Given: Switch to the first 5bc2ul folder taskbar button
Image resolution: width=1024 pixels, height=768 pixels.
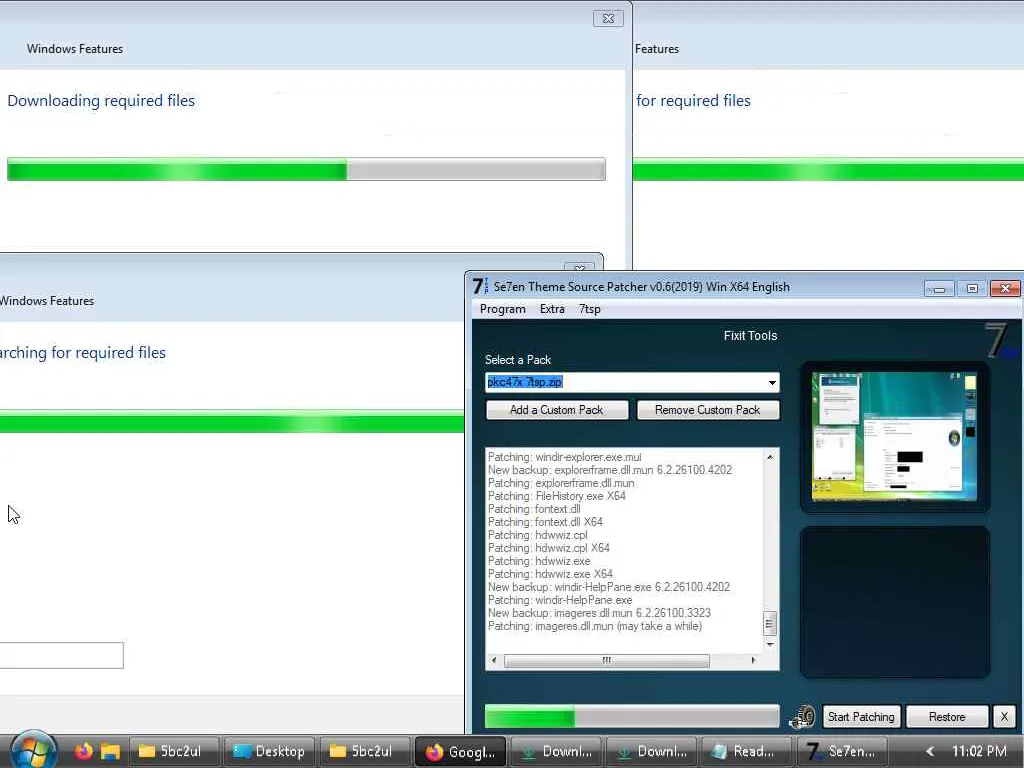Looking at the screenshot, I should pyautogui.click(x=173, y=751).
